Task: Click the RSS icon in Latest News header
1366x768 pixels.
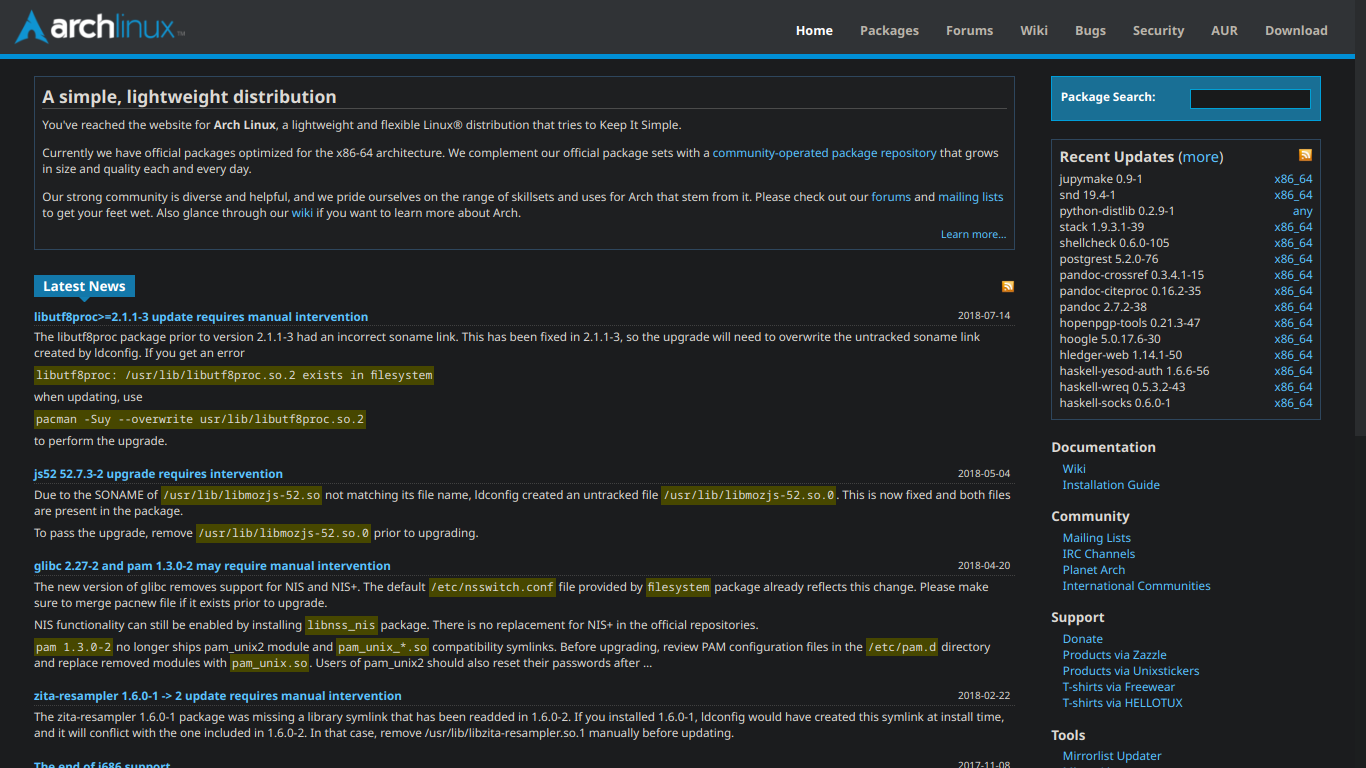Action: pos(1008,286)
